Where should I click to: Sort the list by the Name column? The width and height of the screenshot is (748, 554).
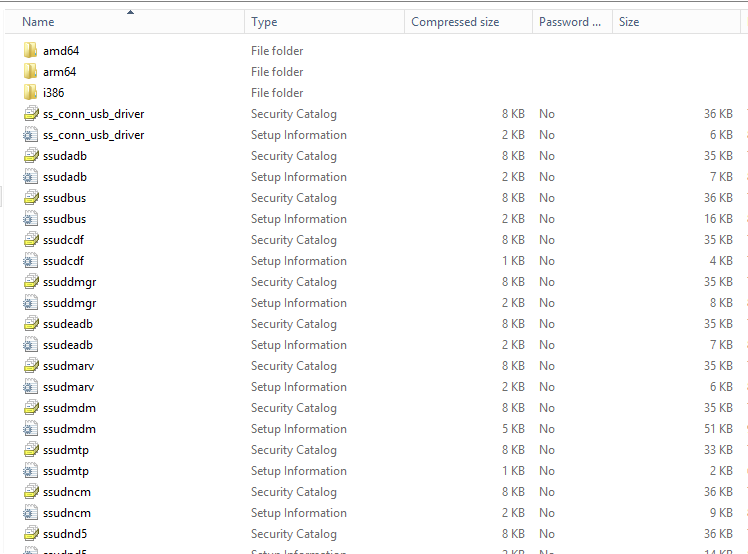coord(38,22)
